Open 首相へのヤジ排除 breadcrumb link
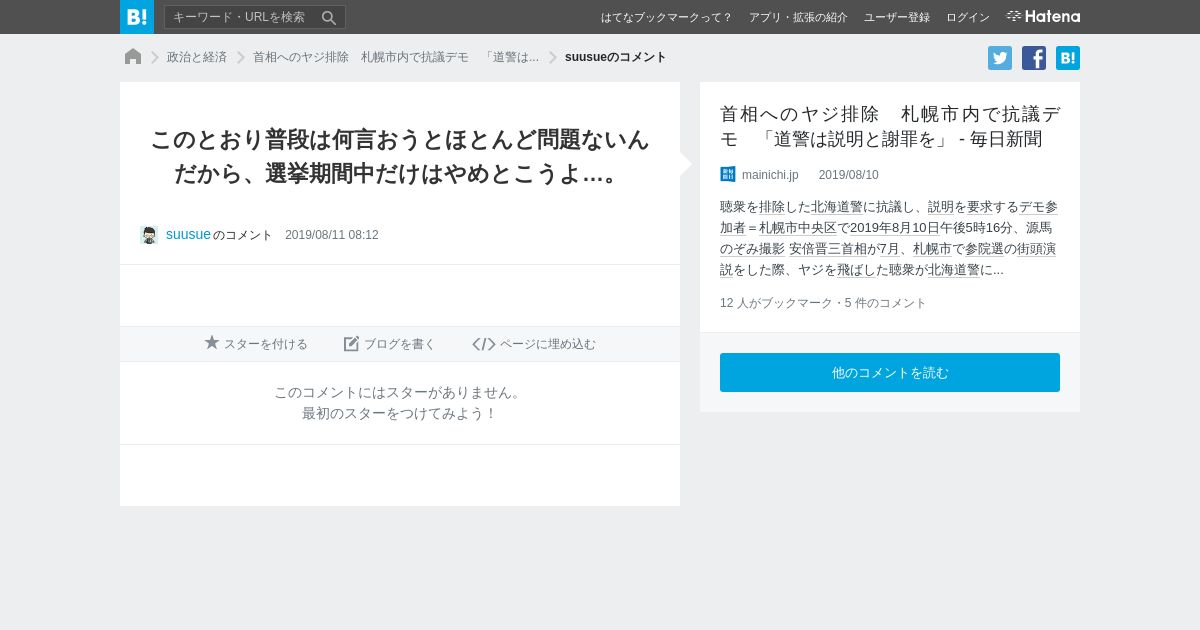This screenshot has height=630, width=1200. point(396,57)
